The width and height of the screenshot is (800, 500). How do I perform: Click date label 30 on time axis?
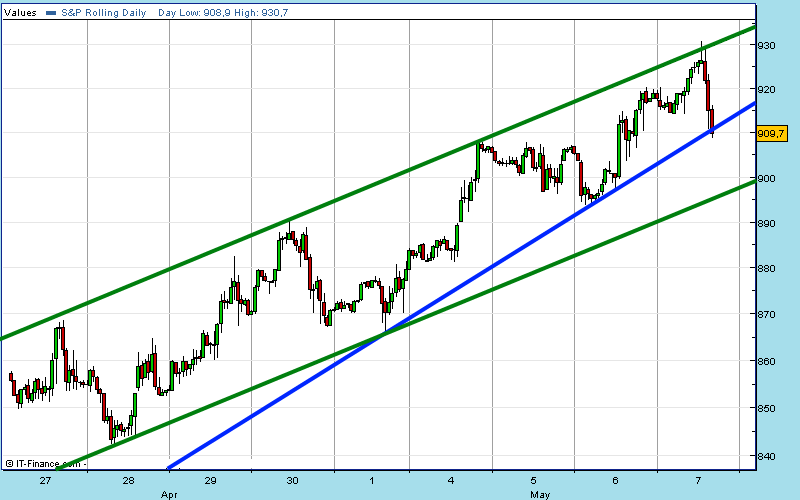pos(292,481)
